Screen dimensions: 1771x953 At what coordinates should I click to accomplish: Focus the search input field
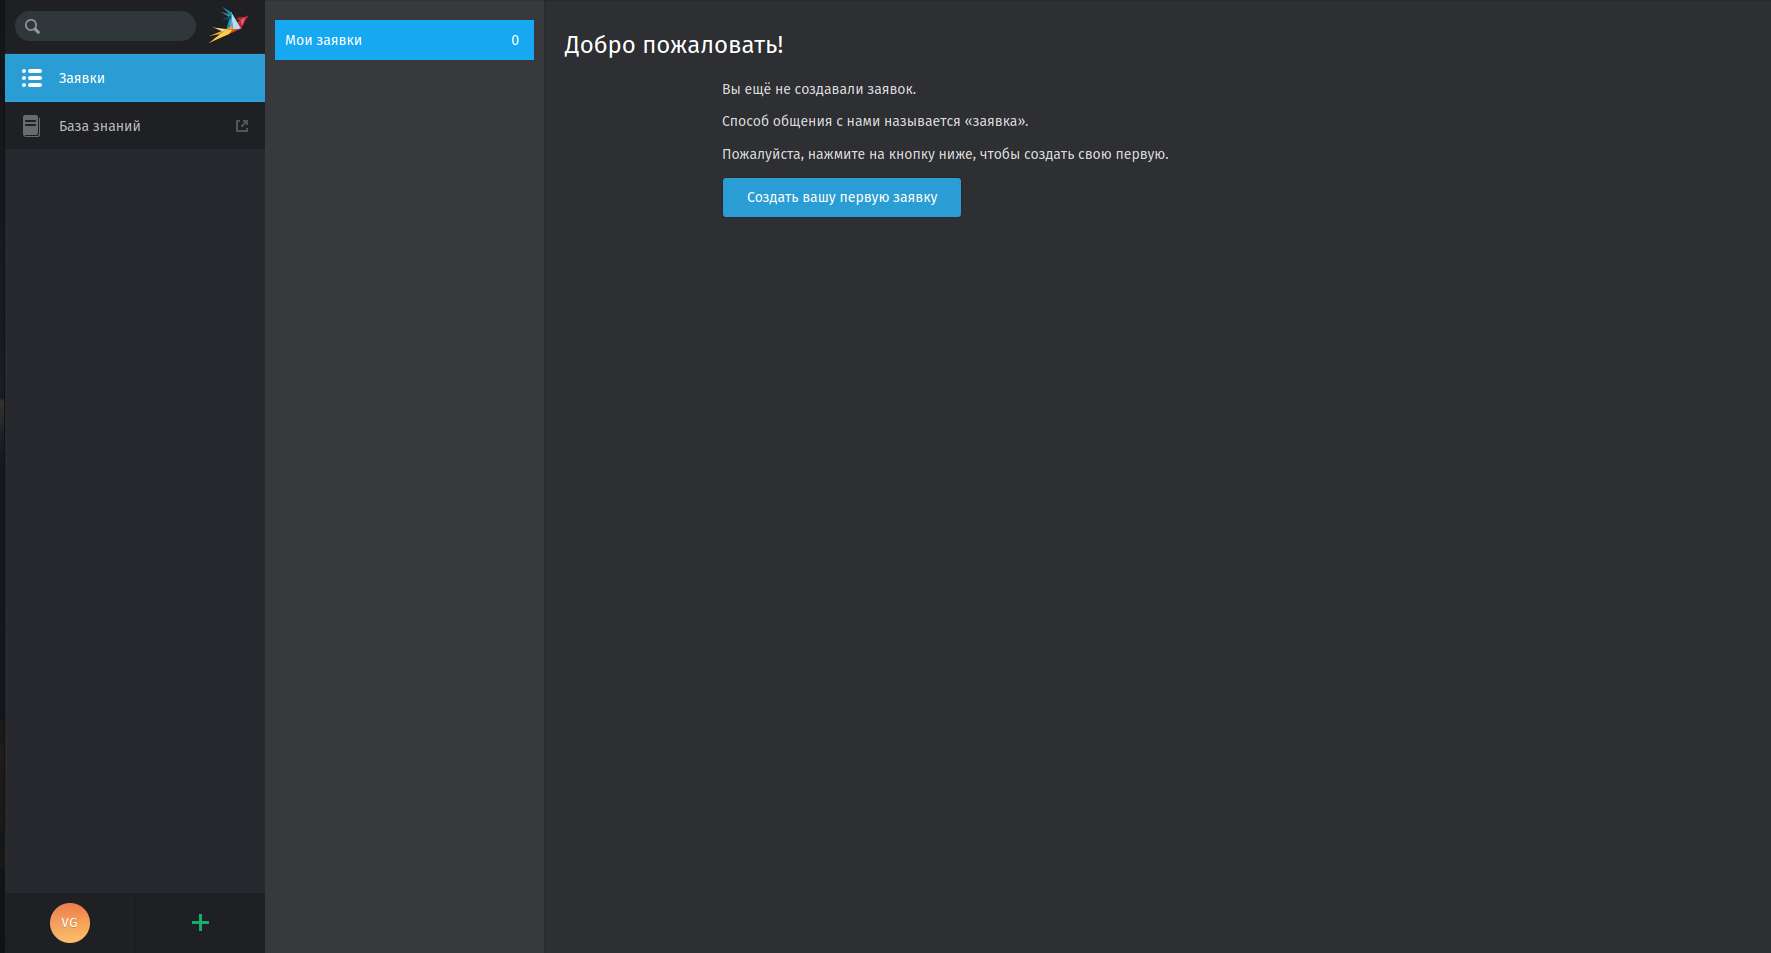(115, 27)
